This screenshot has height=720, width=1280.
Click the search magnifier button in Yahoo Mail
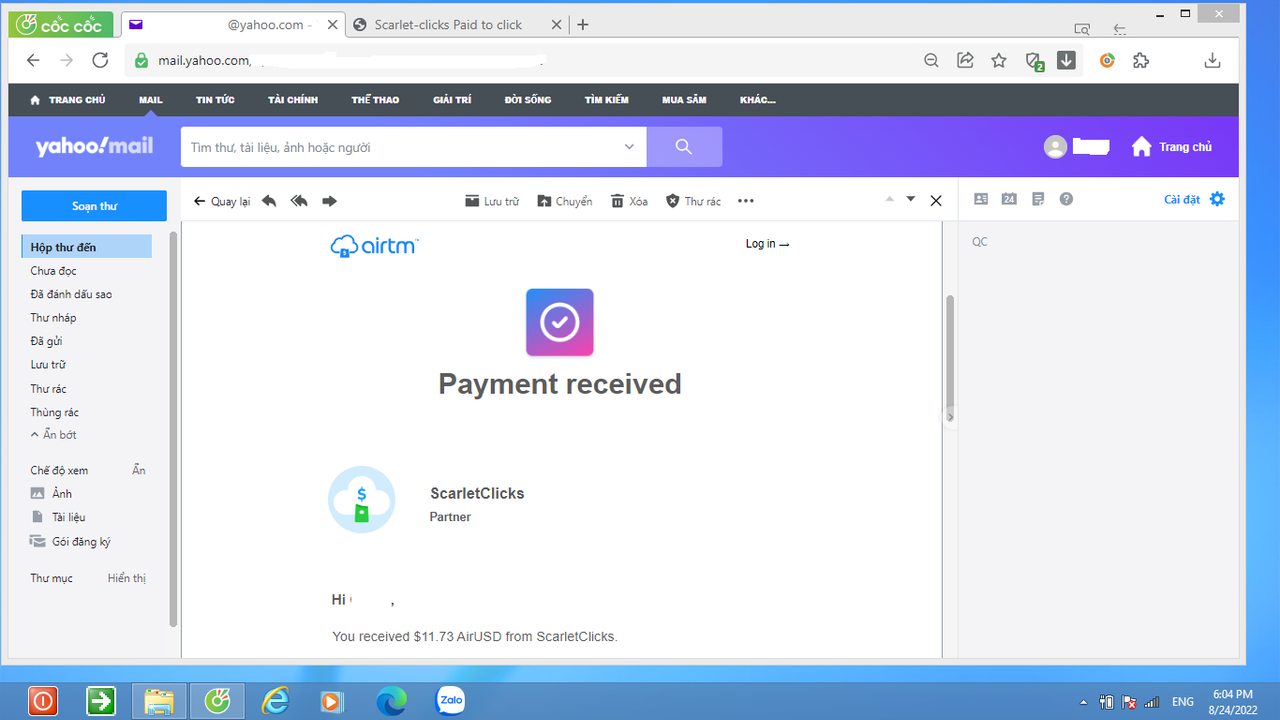click(x=684, y=147)
